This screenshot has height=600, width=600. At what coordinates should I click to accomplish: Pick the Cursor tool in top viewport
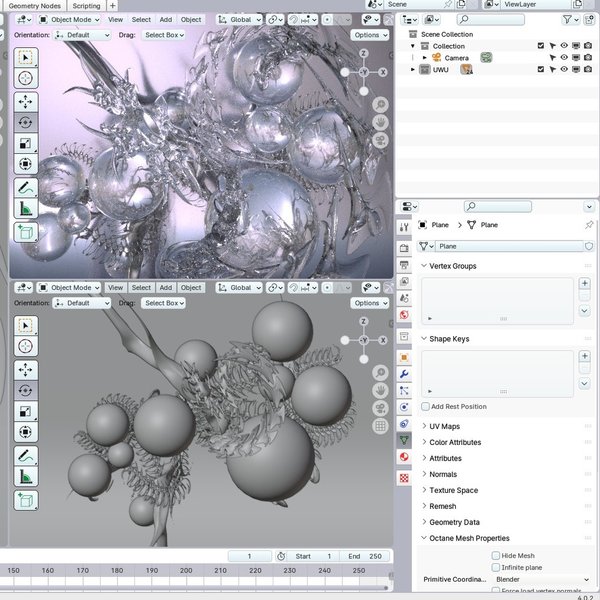click(x=25, y=78)
